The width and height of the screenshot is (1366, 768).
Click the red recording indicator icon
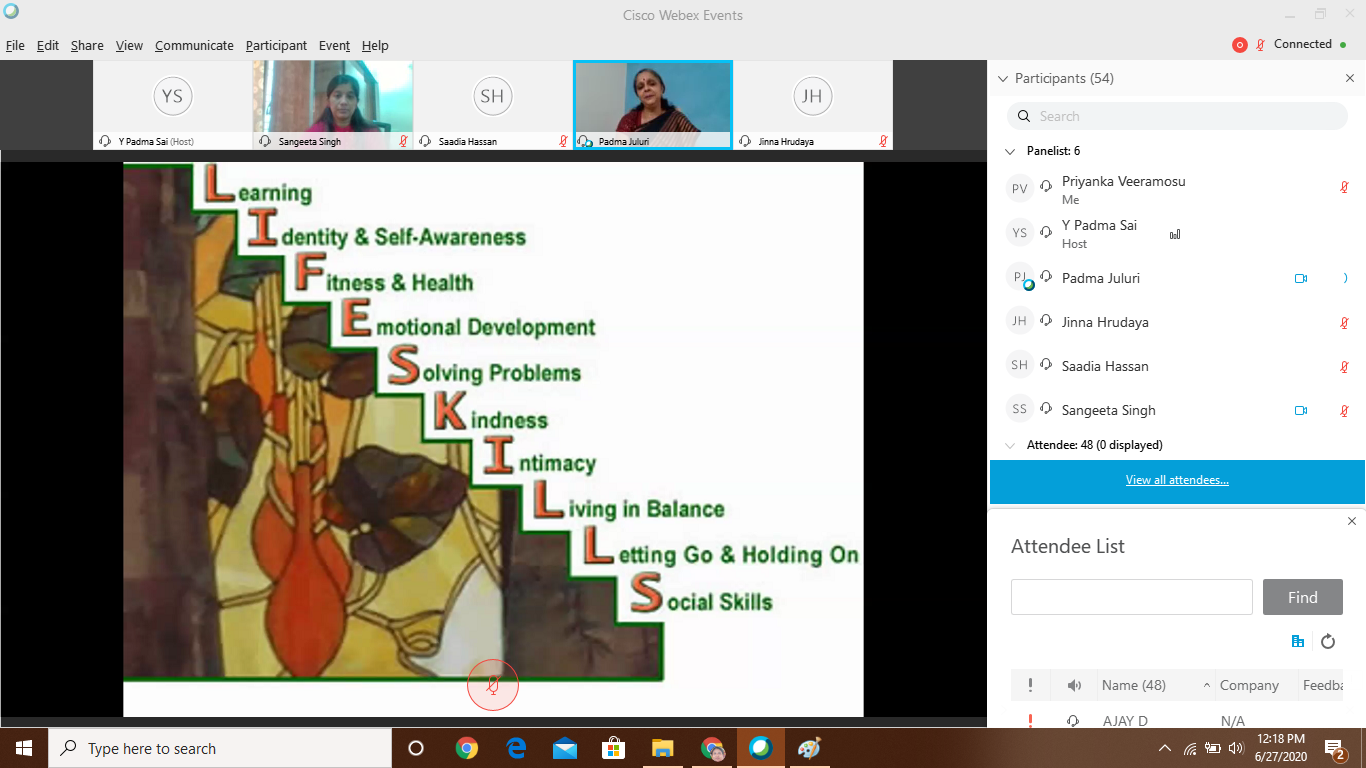[1240, 45]
